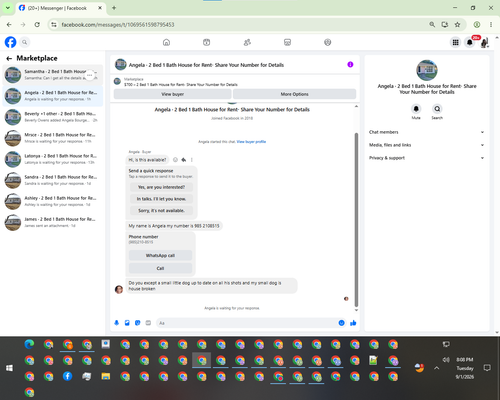Open the notifications bell icon
Screen dimensions: 500x400
pyautogui.click(x=470, y=42)
